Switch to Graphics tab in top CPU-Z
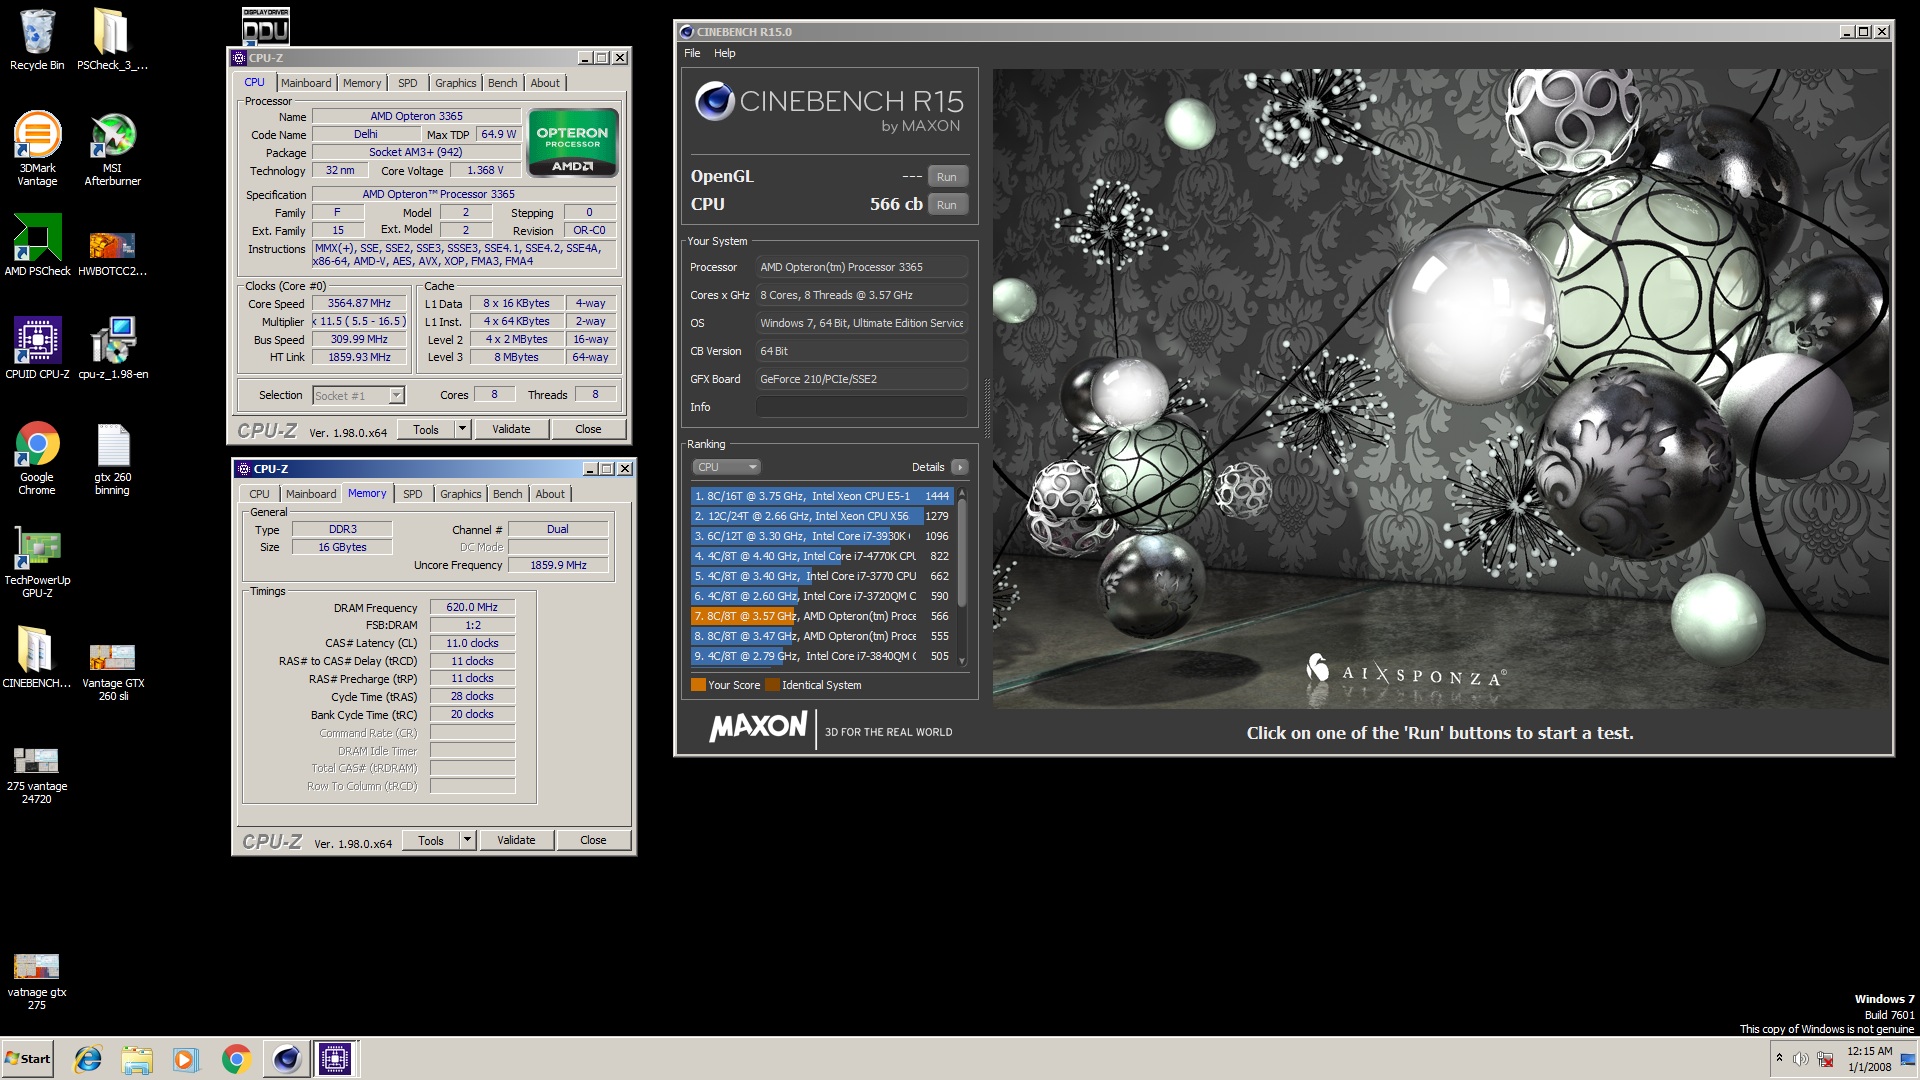The height and width of the screenshot is (1080, 1920). point(455,83)
